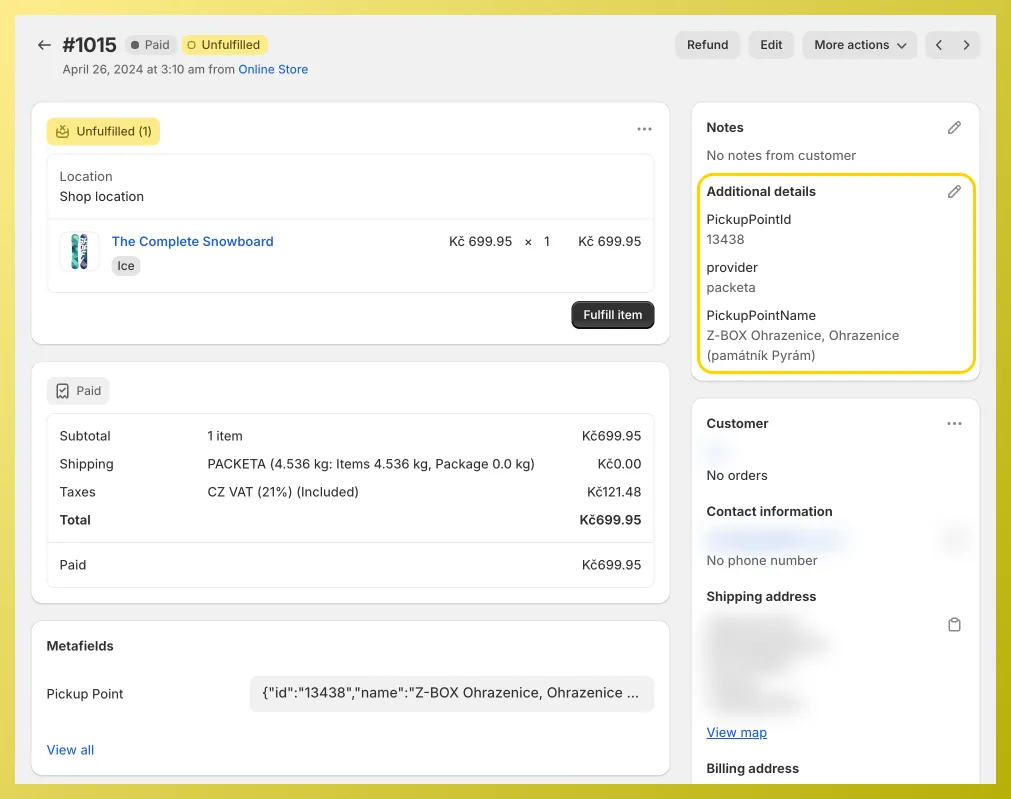Click the Contact information heading
Screen dimensions: 1011x799
[x=769, y=511]
